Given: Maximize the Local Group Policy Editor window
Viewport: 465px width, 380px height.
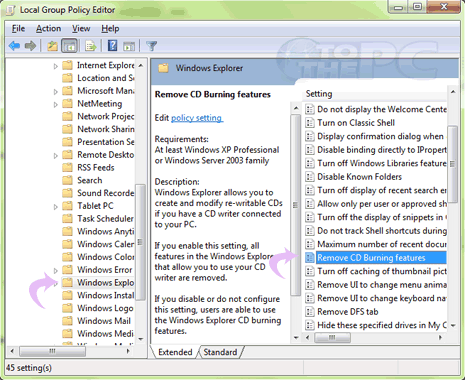Looking at the screenshot, I should tap(417, 7).
